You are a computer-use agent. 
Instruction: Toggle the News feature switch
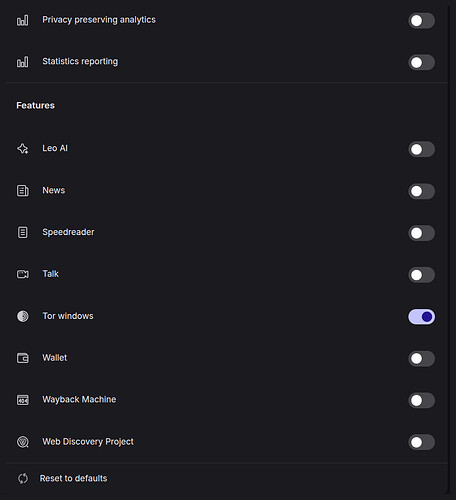coord(421,191)
